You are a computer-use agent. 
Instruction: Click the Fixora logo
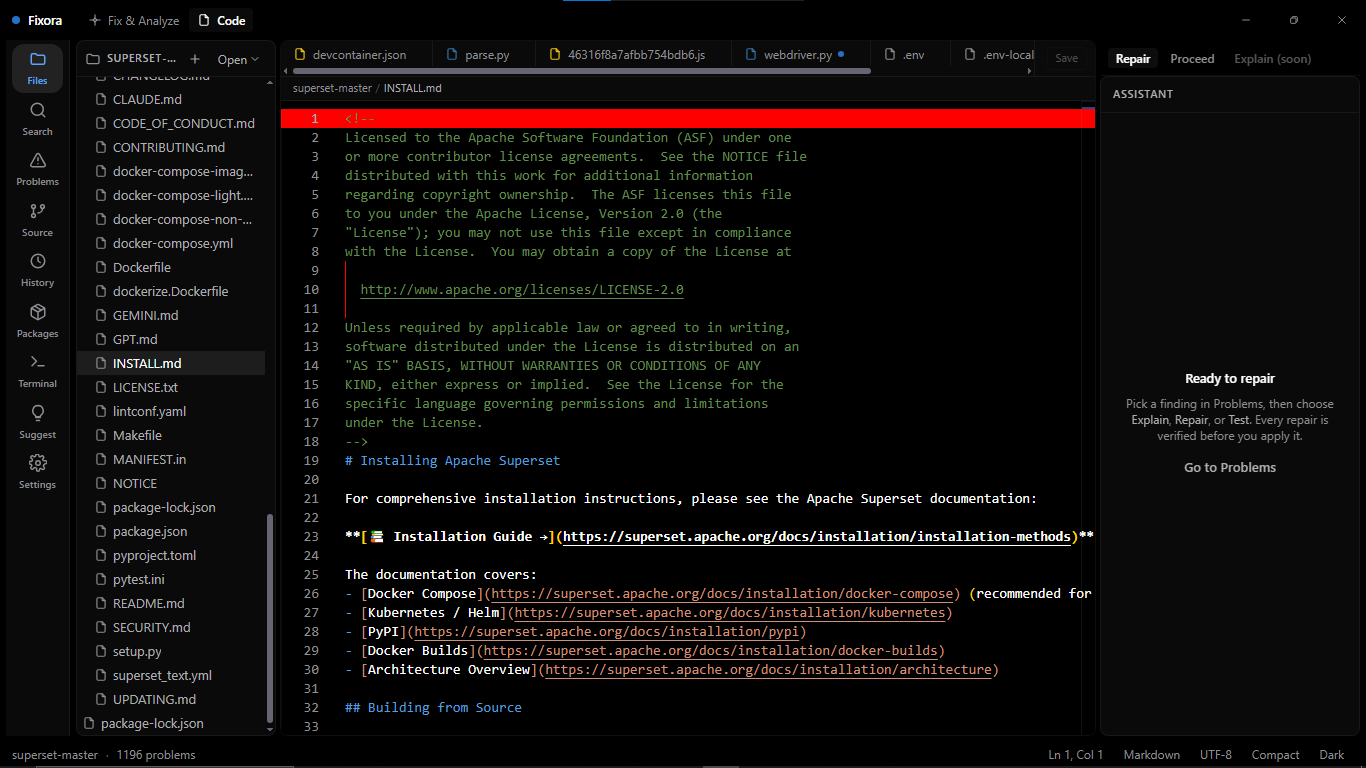coord(36,20)
